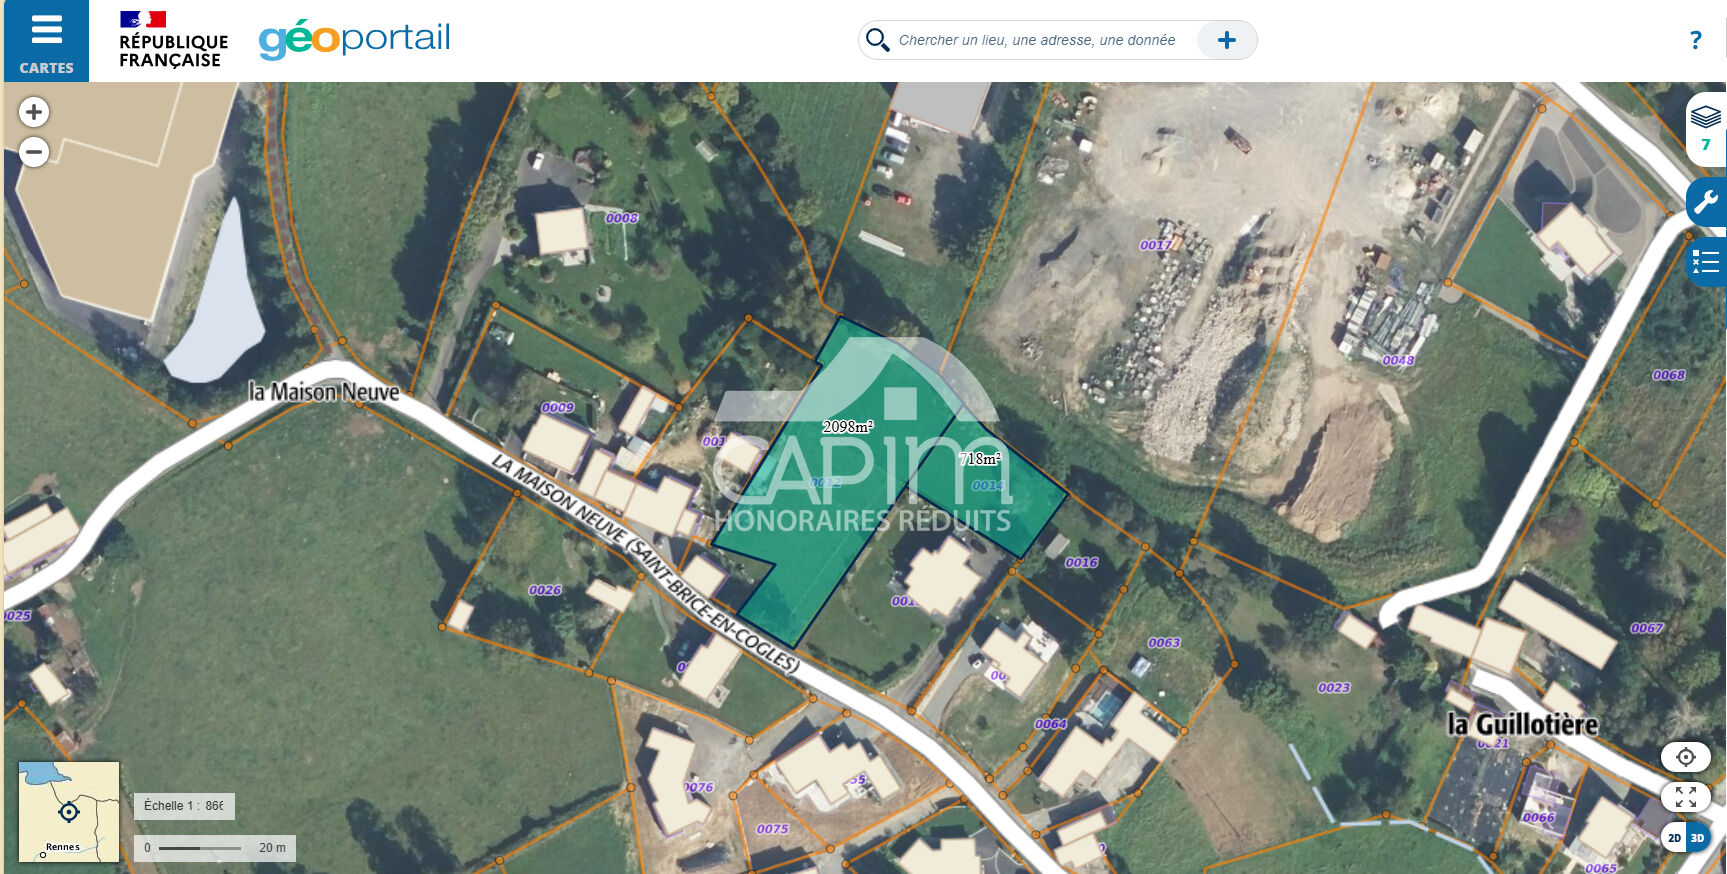This screenshot has height=874, width=1727.
Task: Open the legend list panel
Action: [1706, 263]
